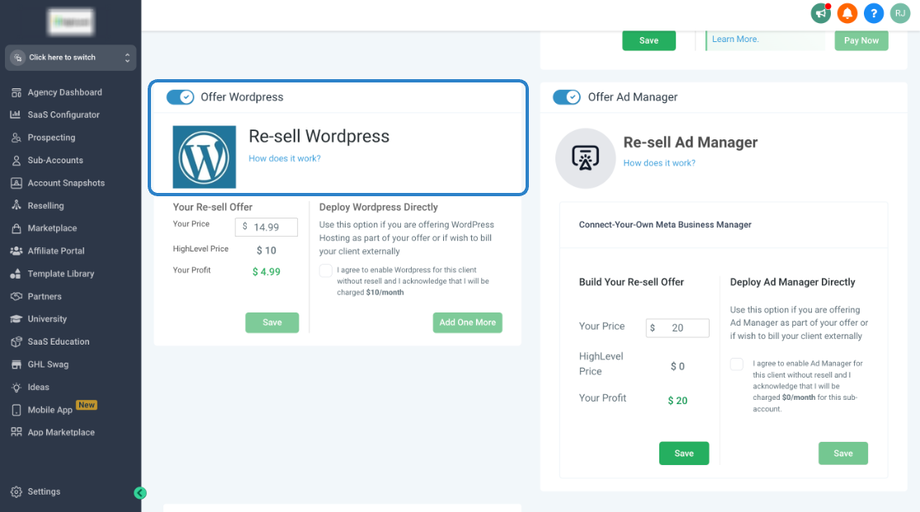
Task: Click Save under Wordpress re-sell offer
Action: 272,323
